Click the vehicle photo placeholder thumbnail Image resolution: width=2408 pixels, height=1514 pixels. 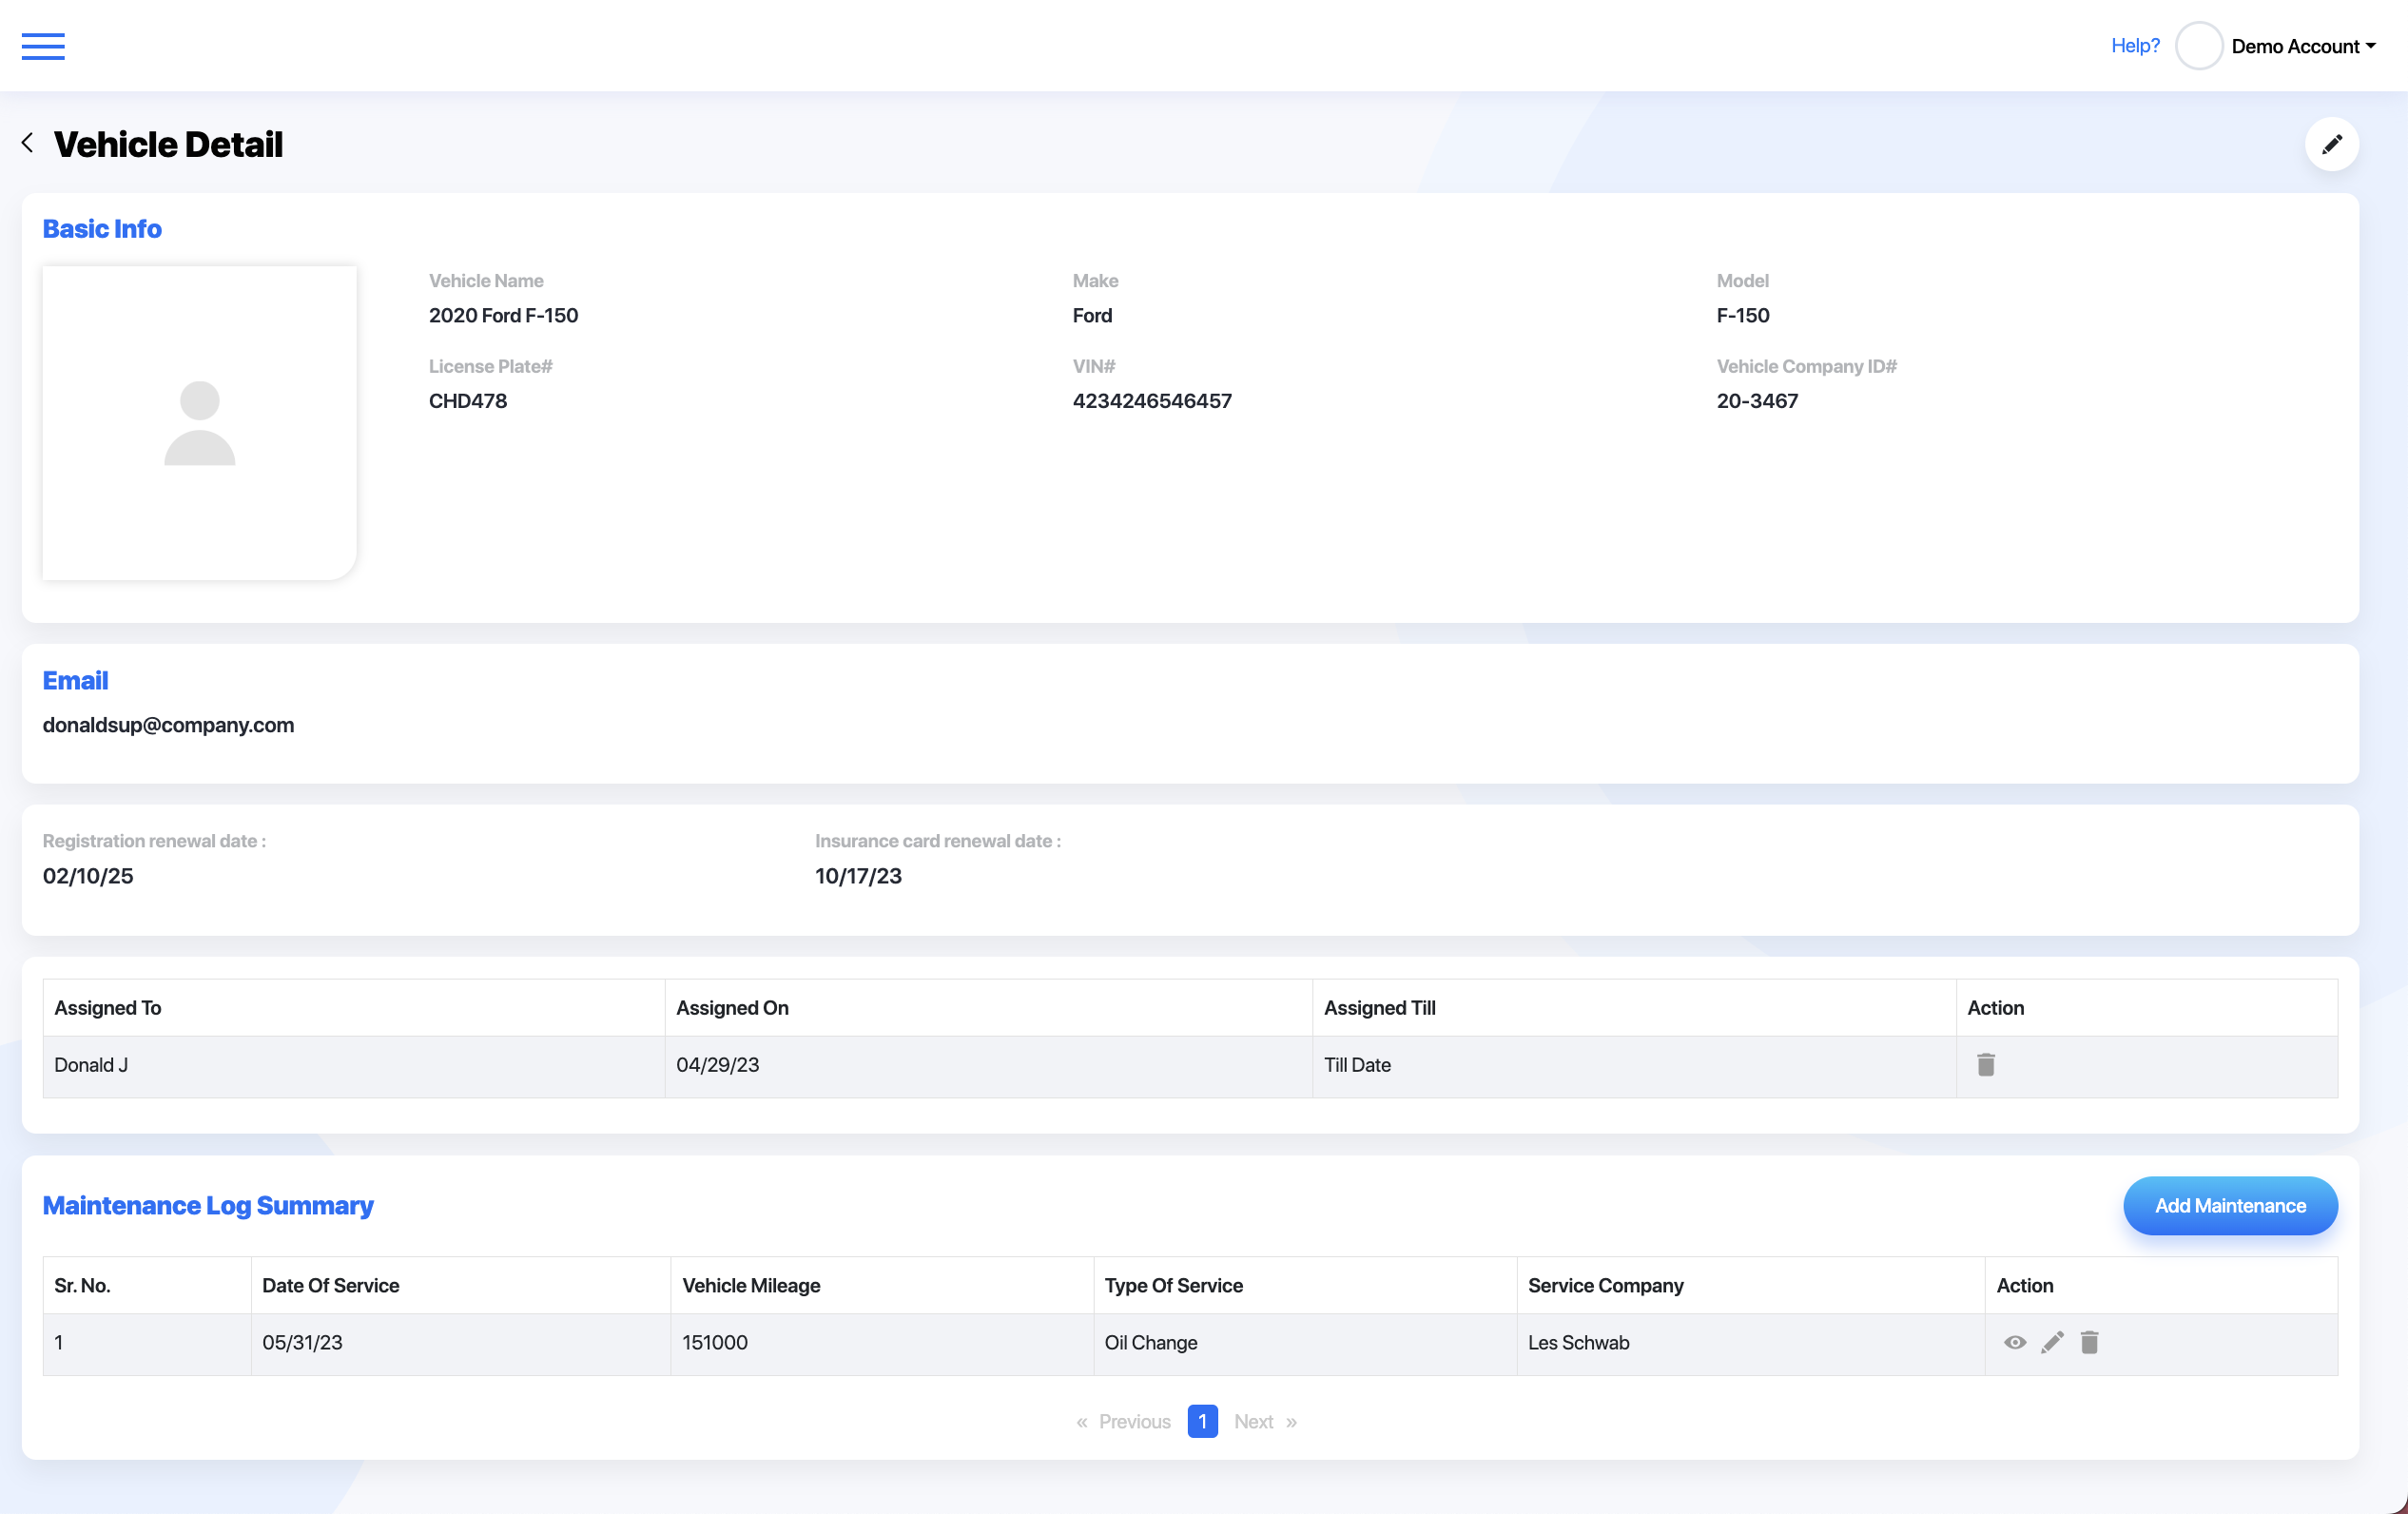tap(199, 422)
